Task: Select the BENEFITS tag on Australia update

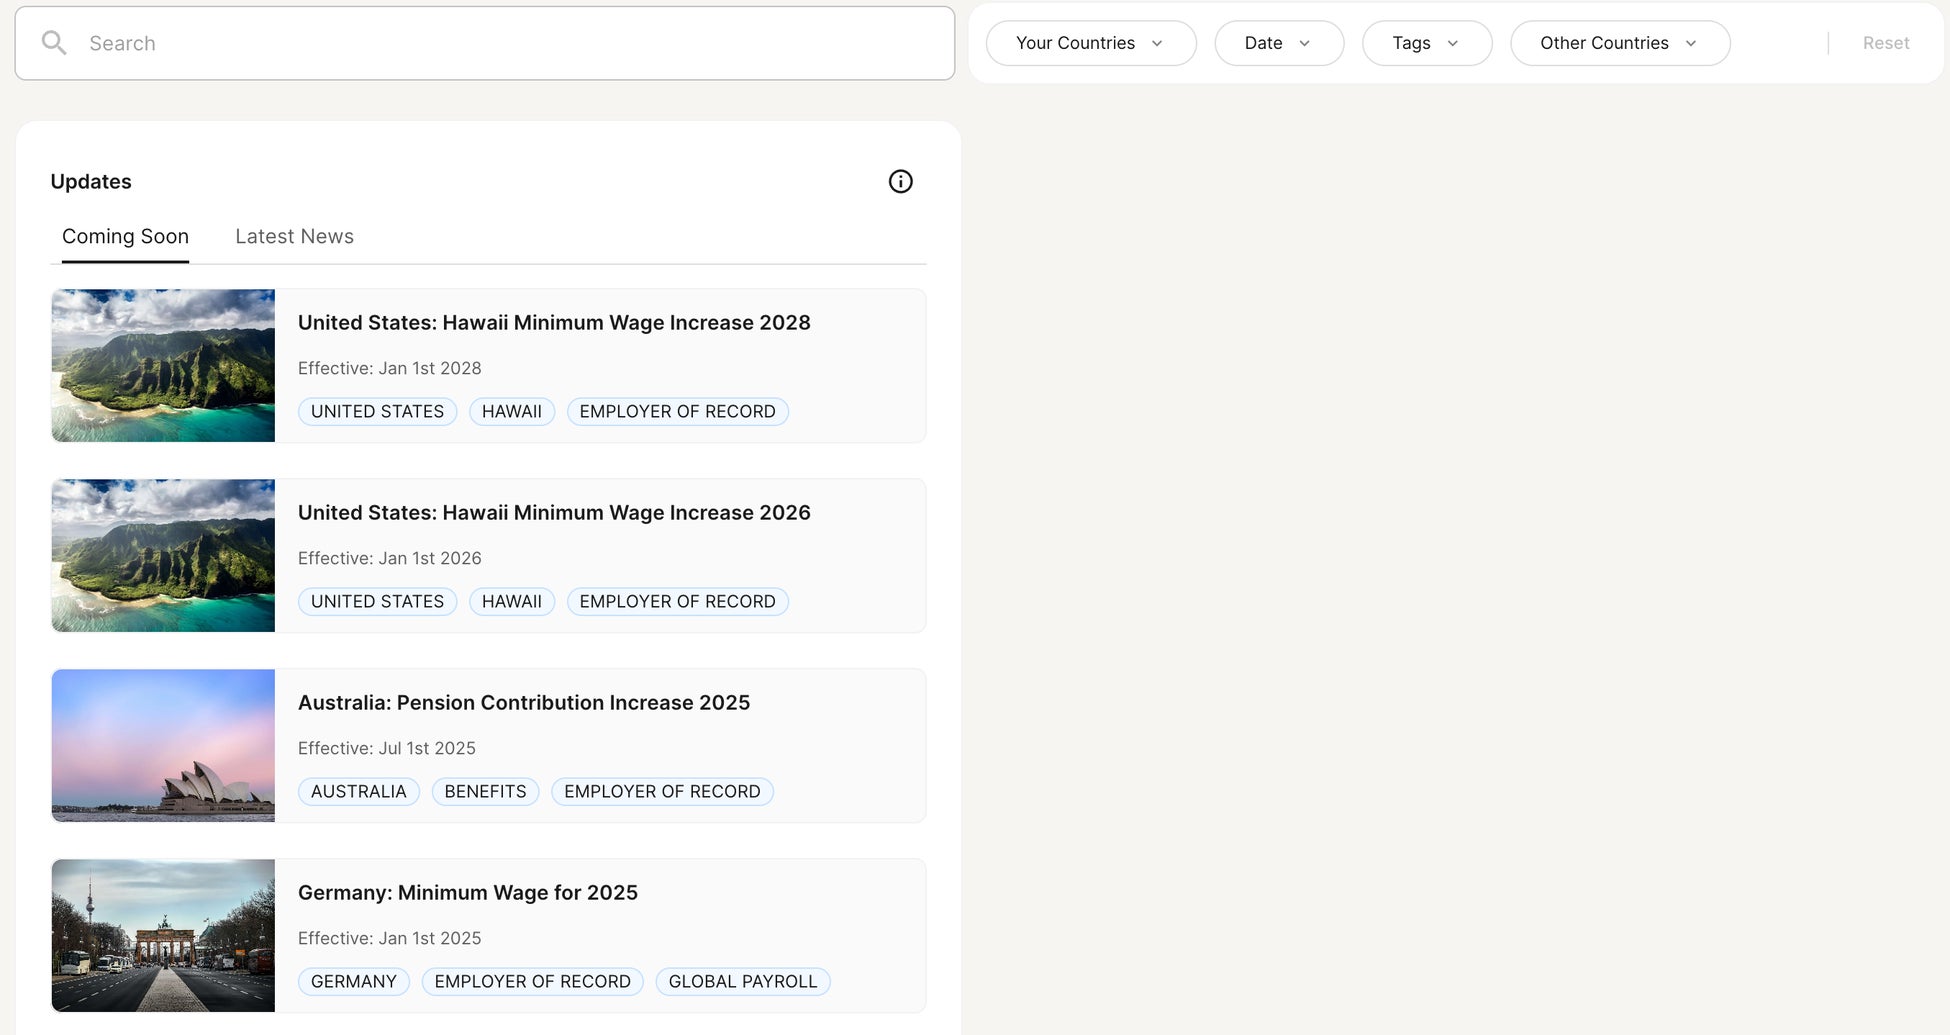Action: [485, 792]
